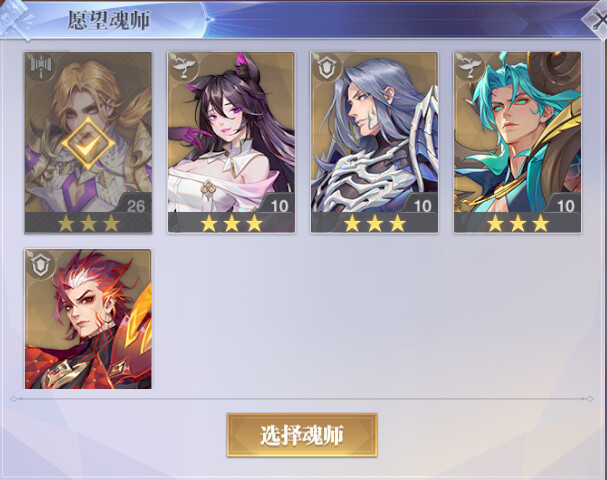
Task: Click the level 26 badge on blonde card
Action: tap(134, 204)
